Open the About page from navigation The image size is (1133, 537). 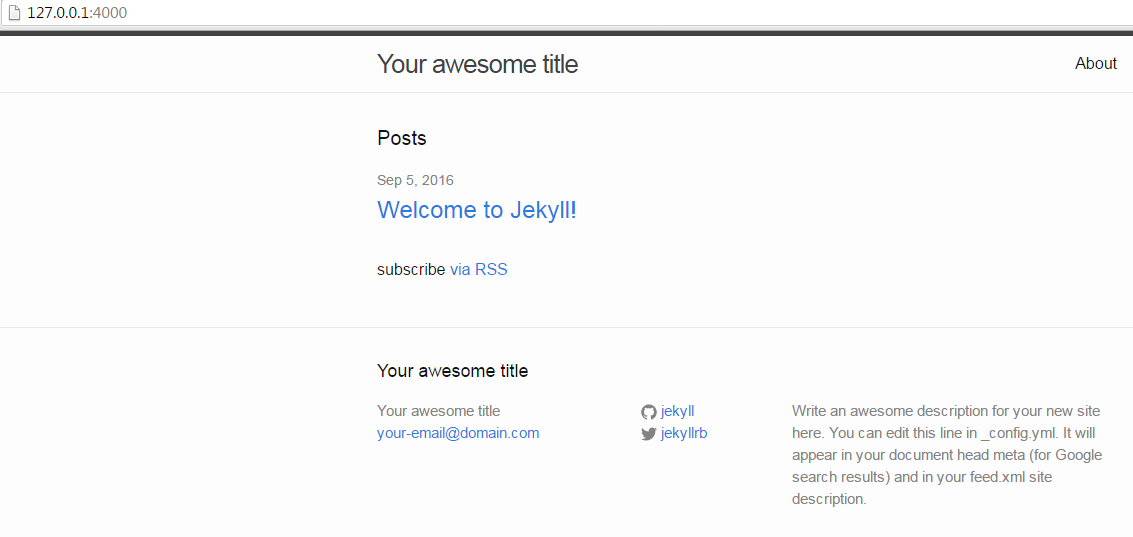click(1095, 63)
